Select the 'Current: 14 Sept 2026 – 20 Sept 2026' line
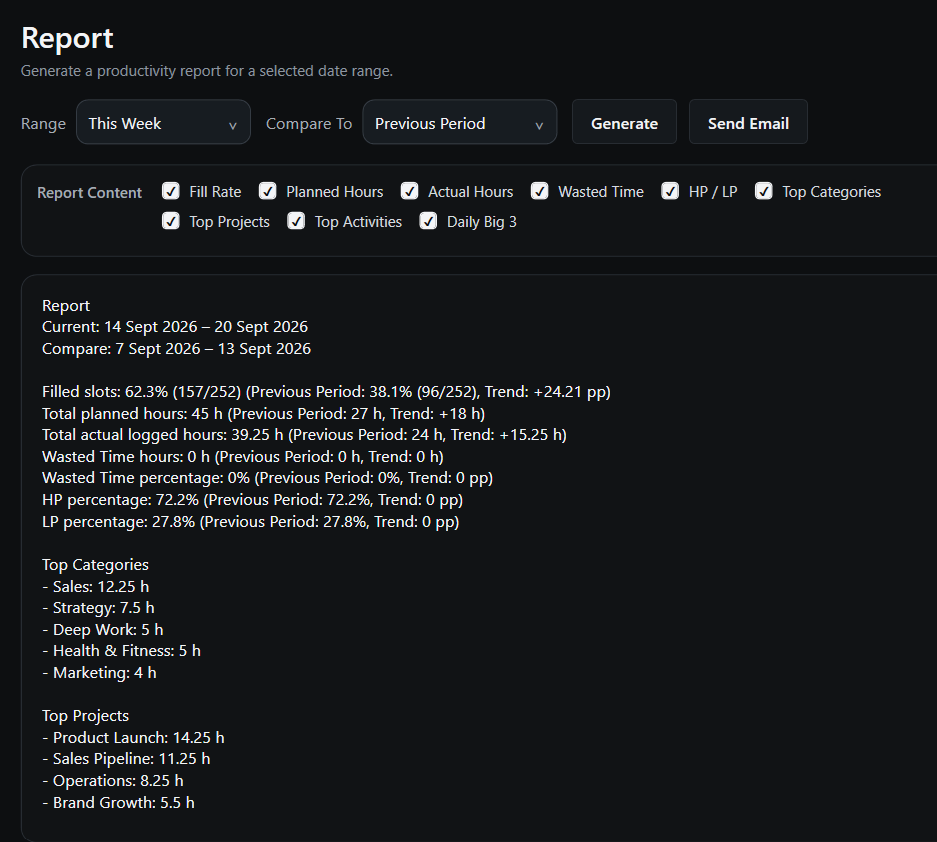The image size is (937, 842). point(175,327)
